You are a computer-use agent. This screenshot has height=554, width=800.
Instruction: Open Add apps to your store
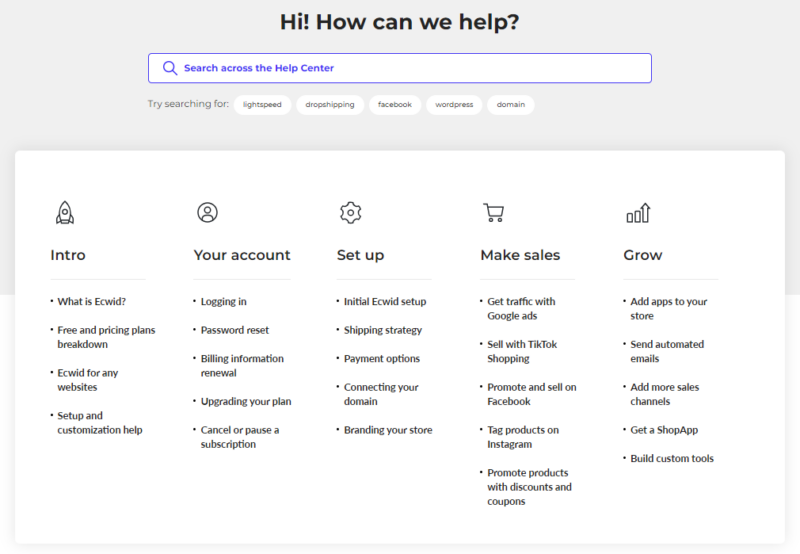coord(668,309)
